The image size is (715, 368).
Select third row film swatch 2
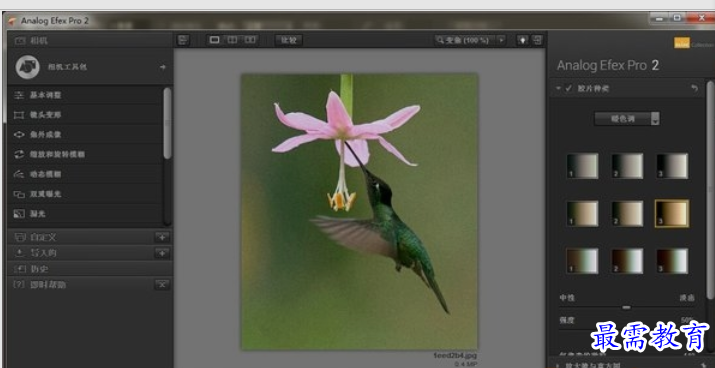(627, 261)
